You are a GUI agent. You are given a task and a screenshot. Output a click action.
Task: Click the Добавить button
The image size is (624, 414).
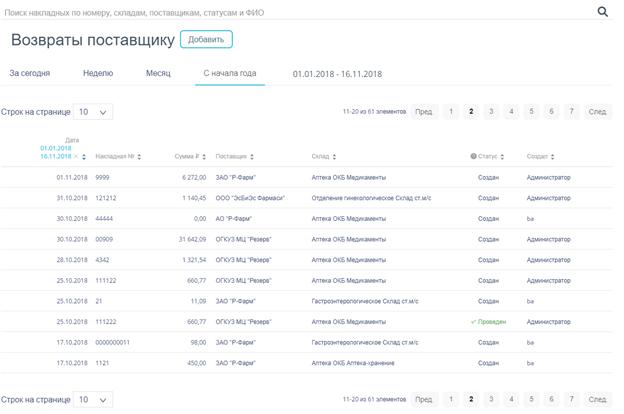(x=206, y=39)
